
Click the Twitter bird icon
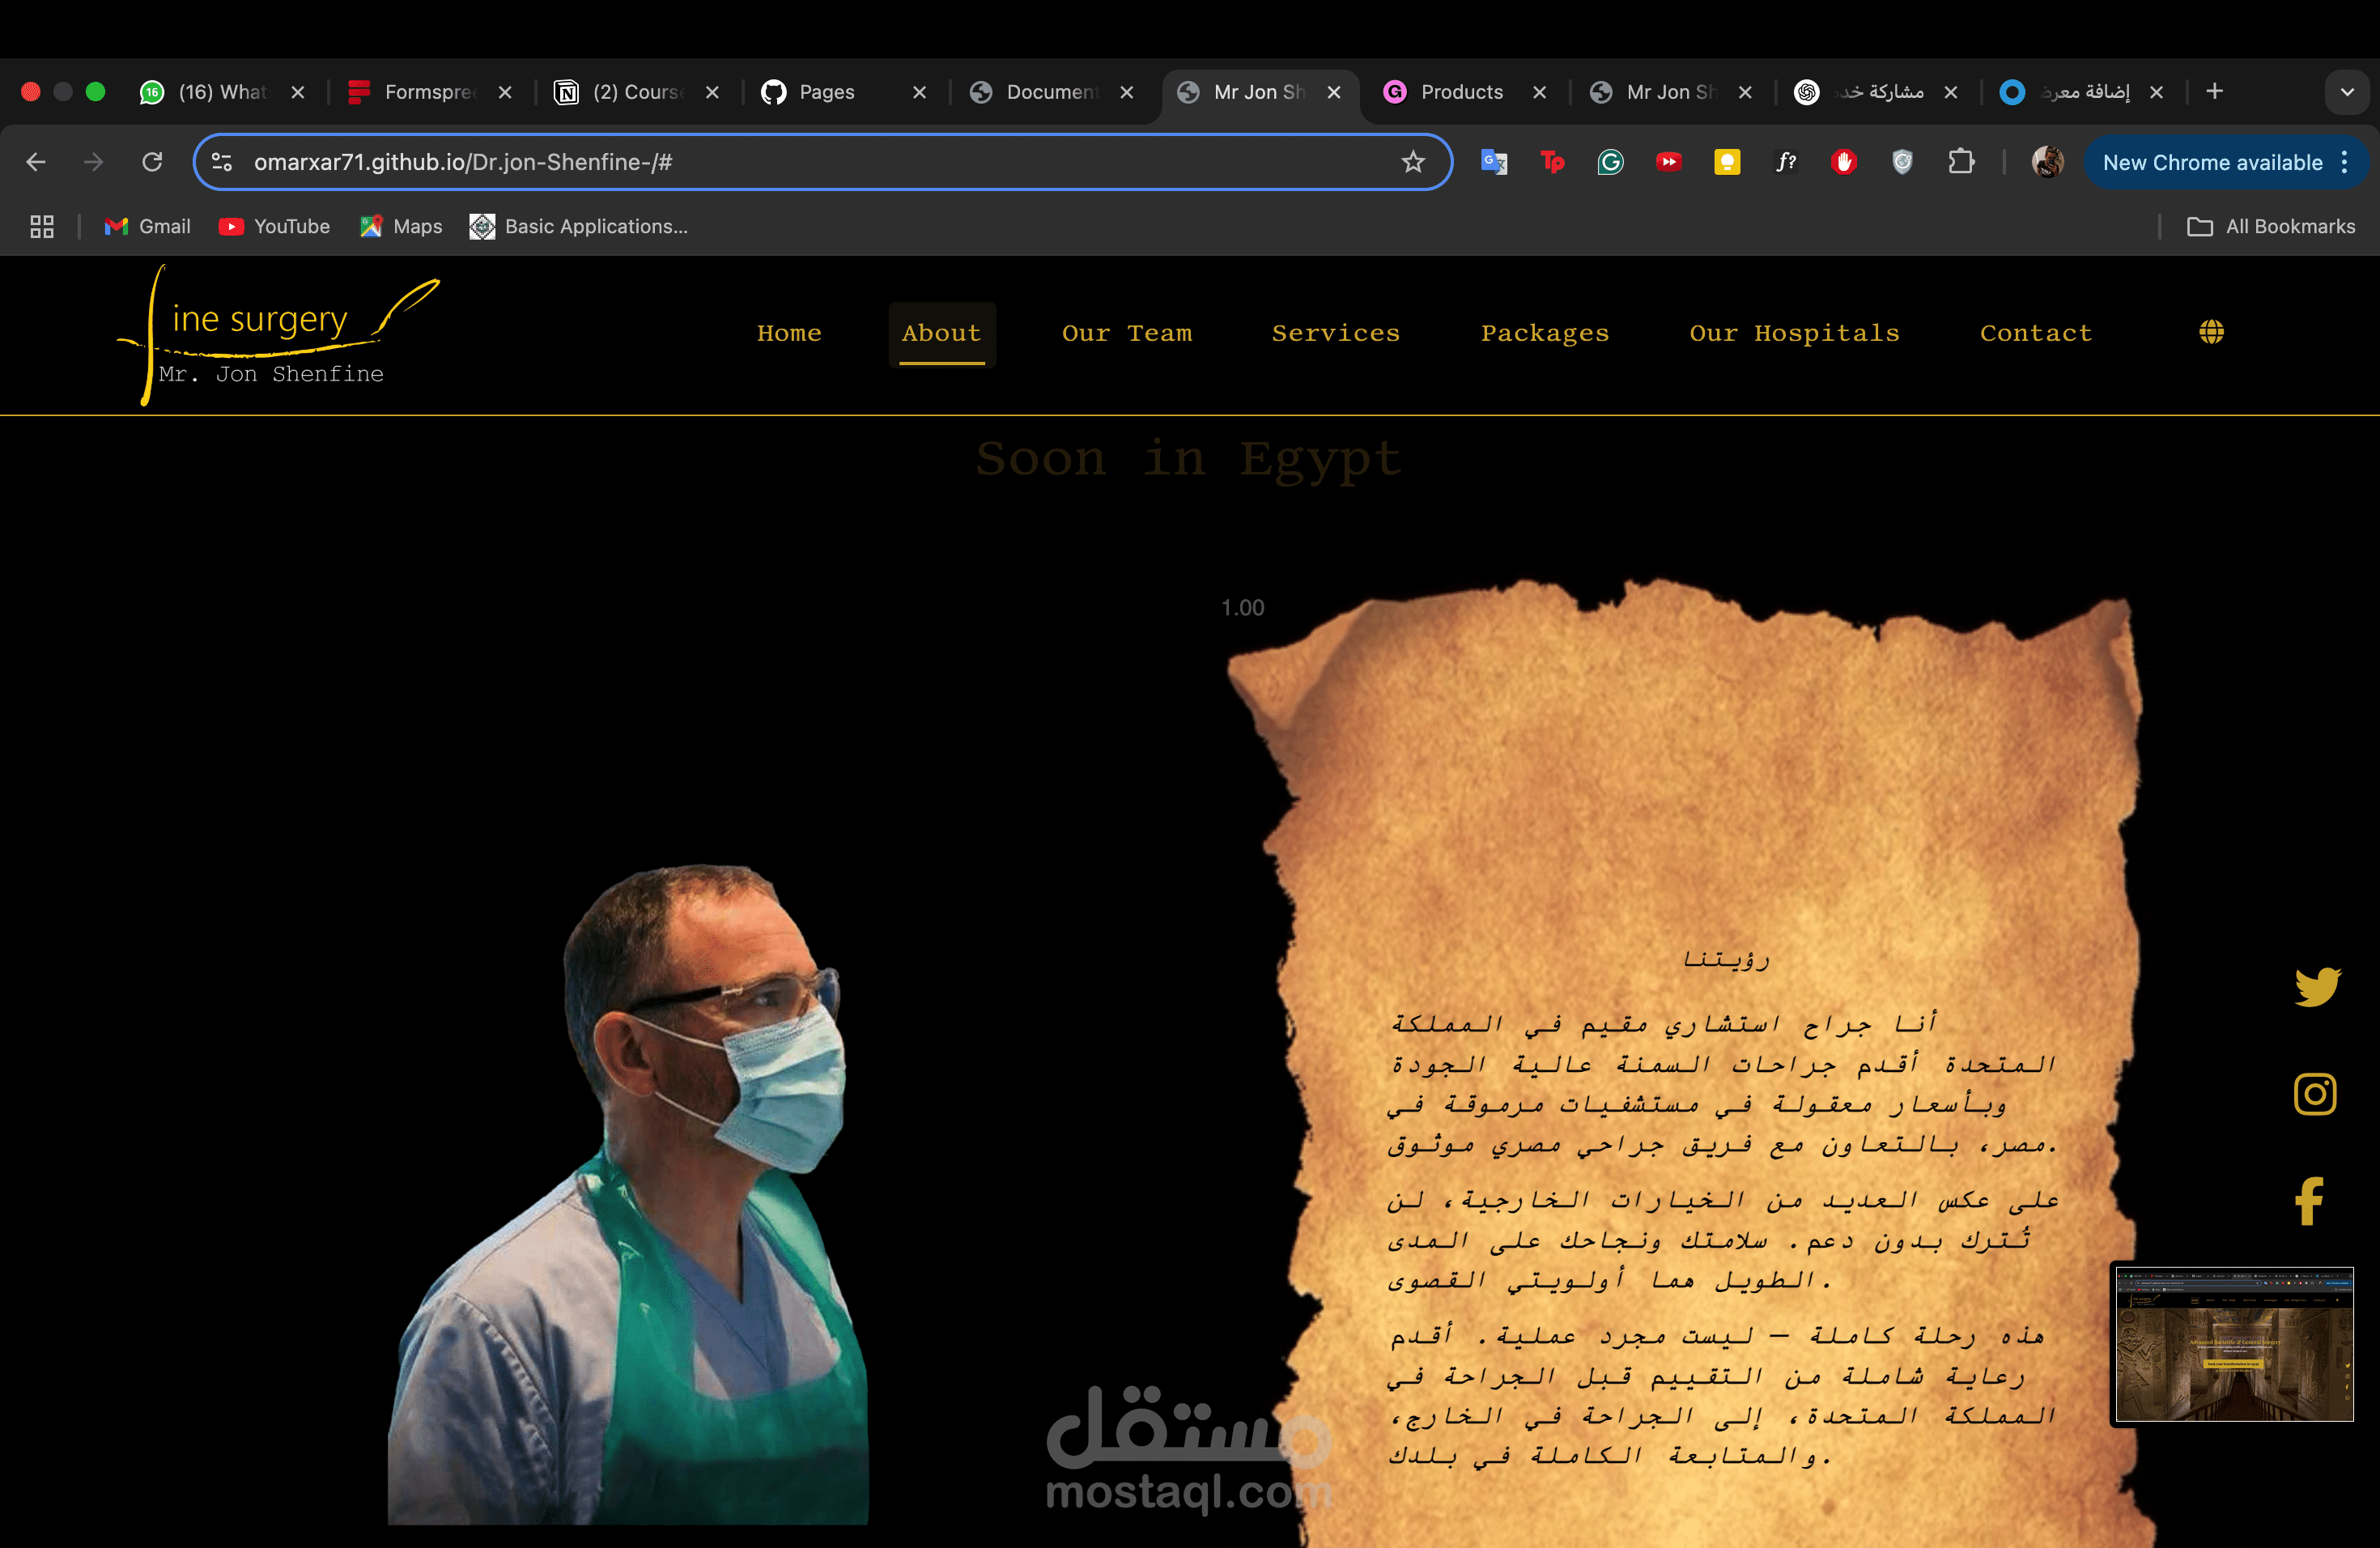pyautogui.click(x=2316, y=986)
